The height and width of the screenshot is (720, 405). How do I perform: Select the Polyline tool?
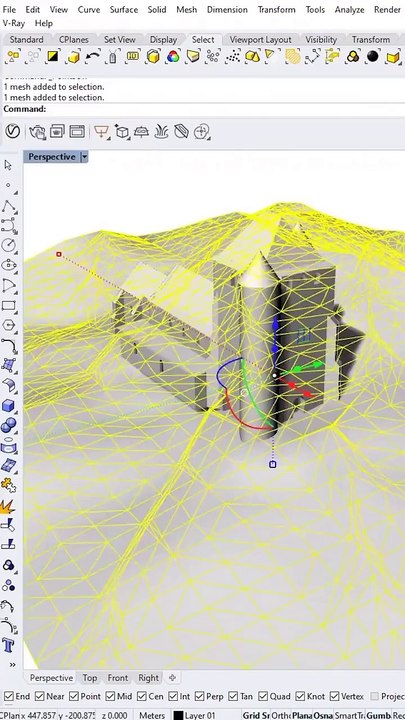9,206
